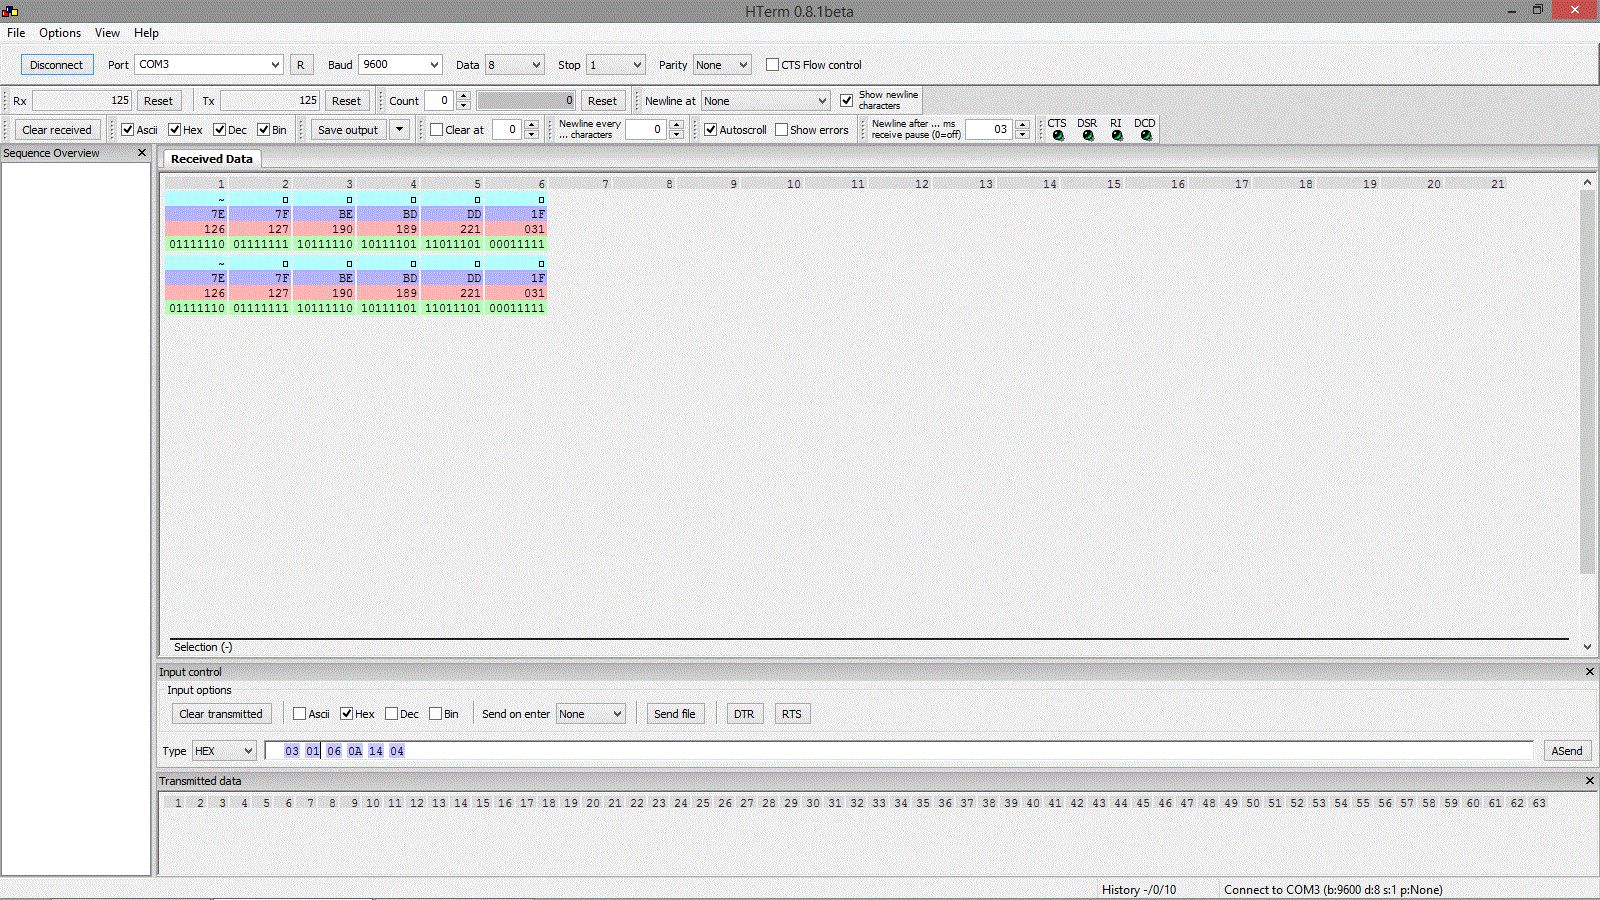This screenshot has width=1600, height=900.
Task: Open the Help menu
Action: click(x=146, y=33)
